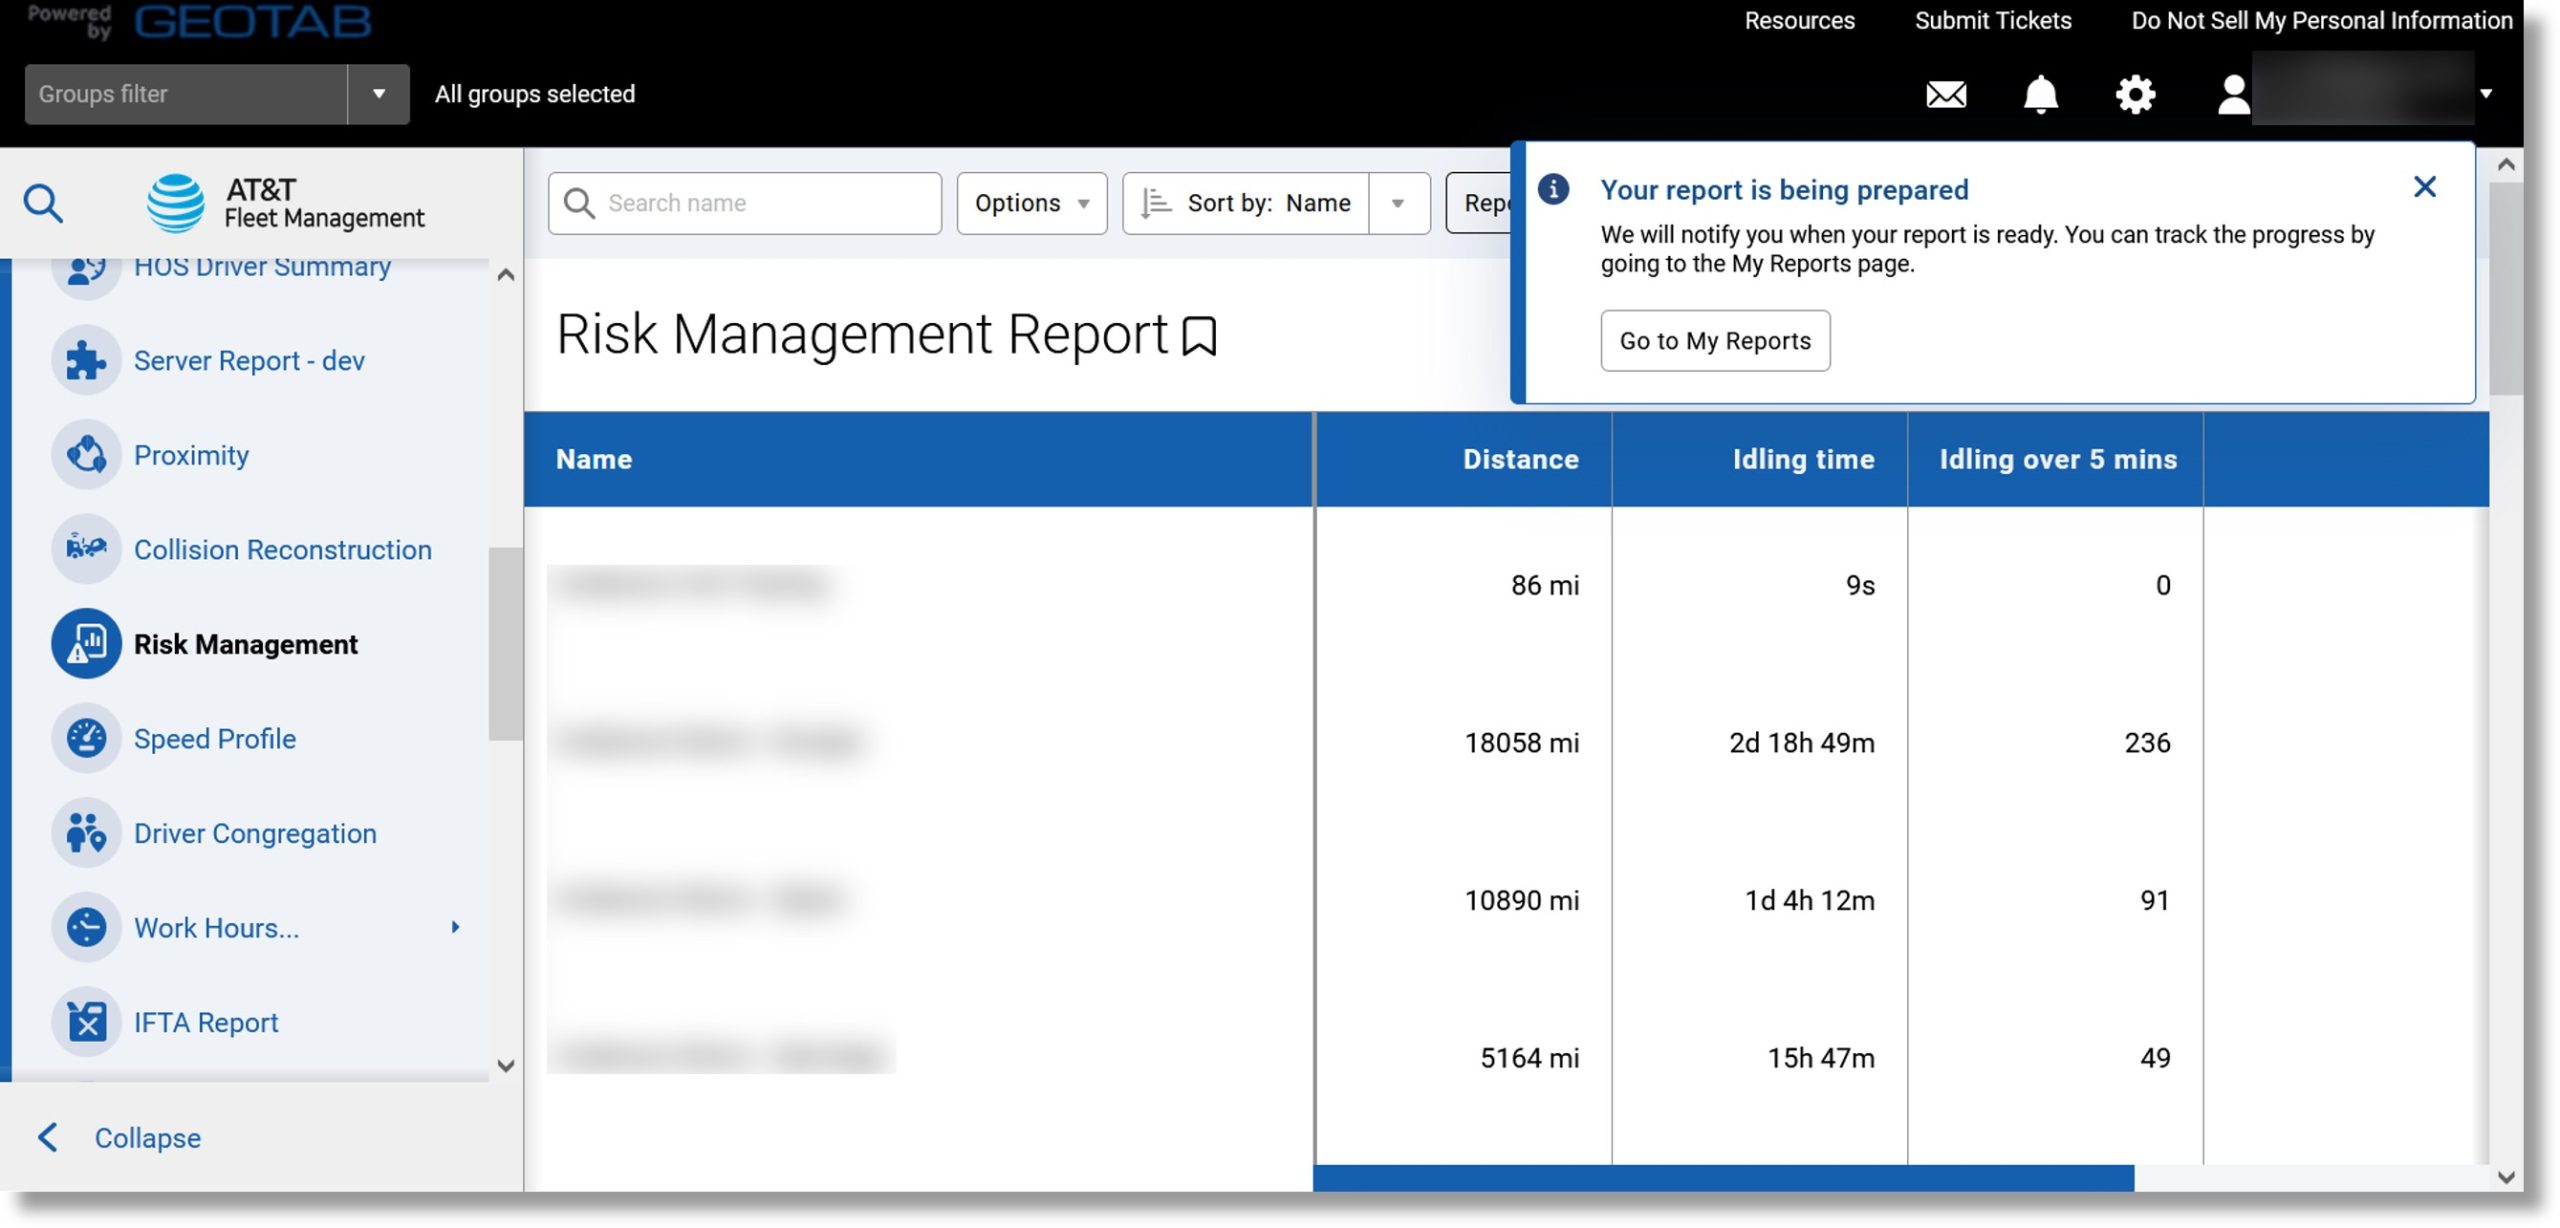The width and height of the screenshot is (2560, 1228).
Task: Expand the user account dropdown arrow
Action: click(x=2486, y=94)
